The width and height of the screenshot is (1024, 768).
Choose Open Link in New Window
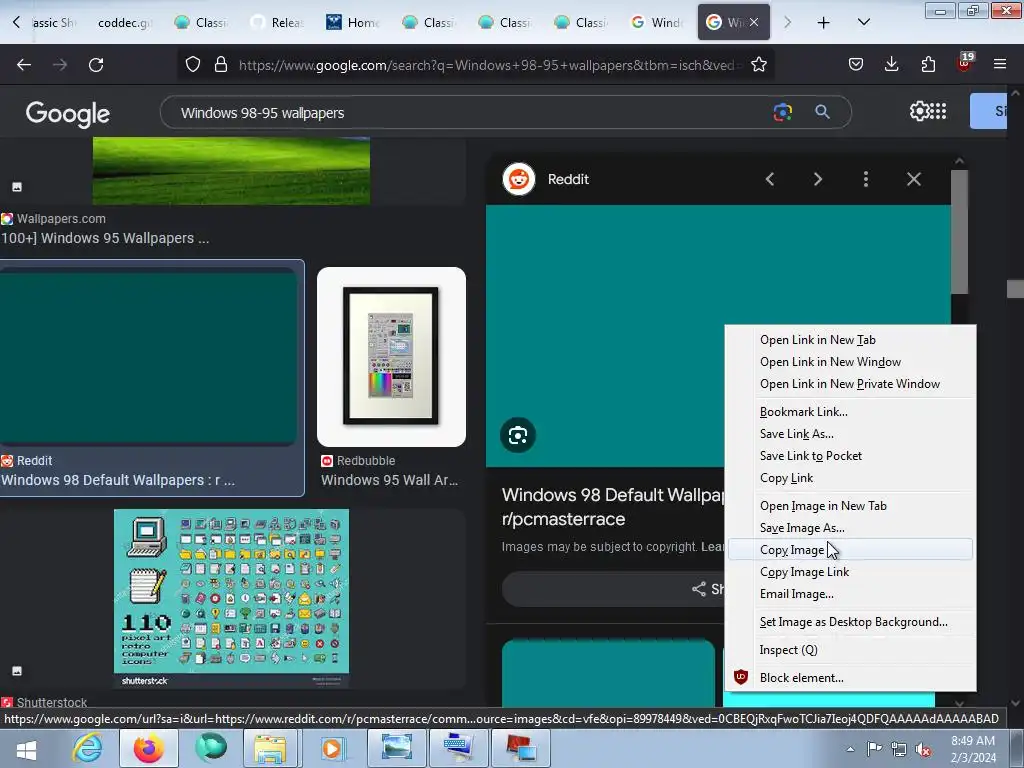point(850,362)
